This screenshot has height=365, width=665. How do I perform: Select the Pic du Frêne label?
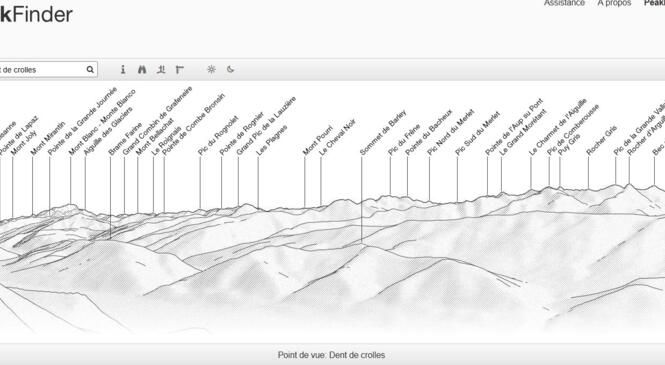(x=404, y=139)
